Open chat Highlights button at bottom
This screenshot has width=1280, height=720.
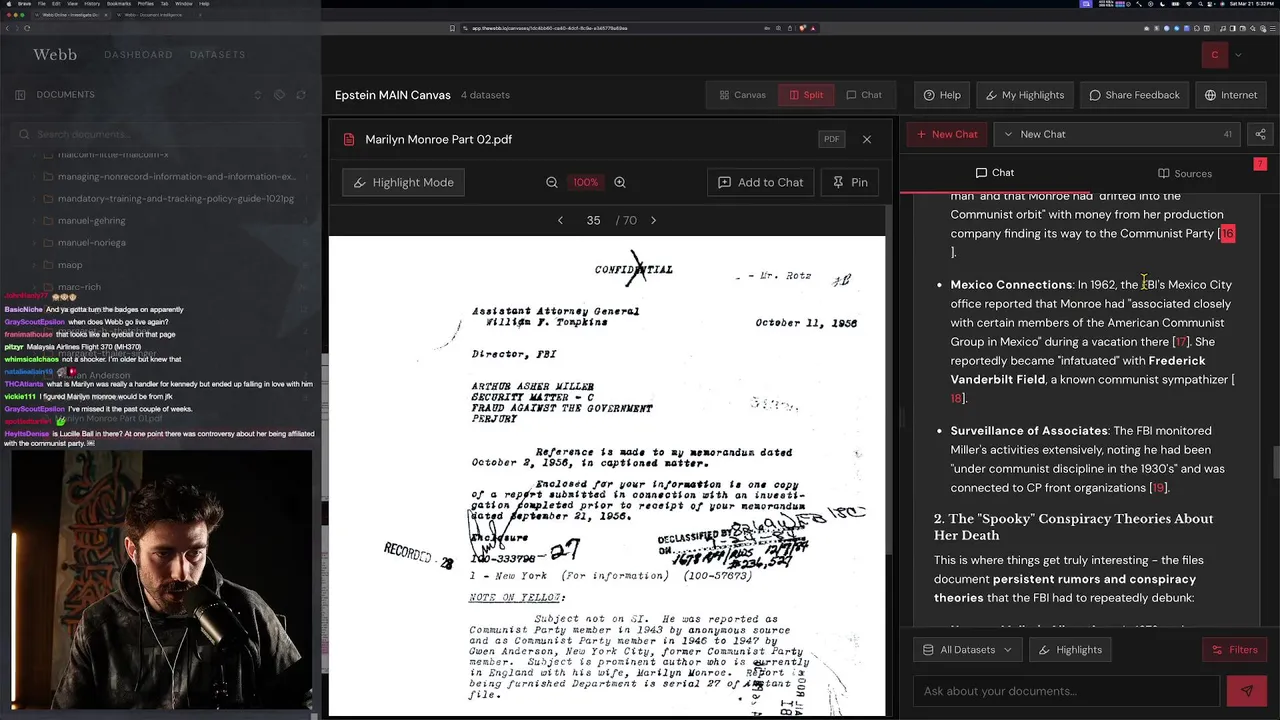pos(1070,650)
